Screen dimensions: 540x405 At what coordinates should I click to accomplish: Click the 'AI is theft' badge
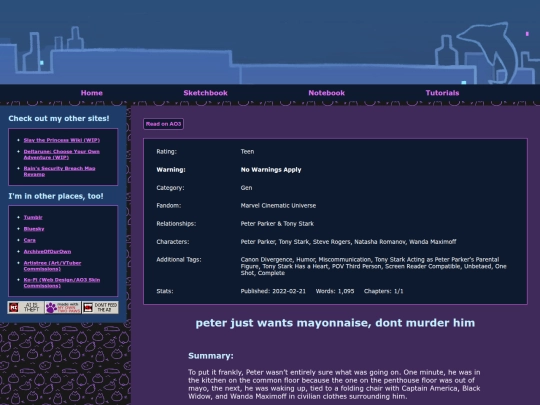[x=26, y=307]
